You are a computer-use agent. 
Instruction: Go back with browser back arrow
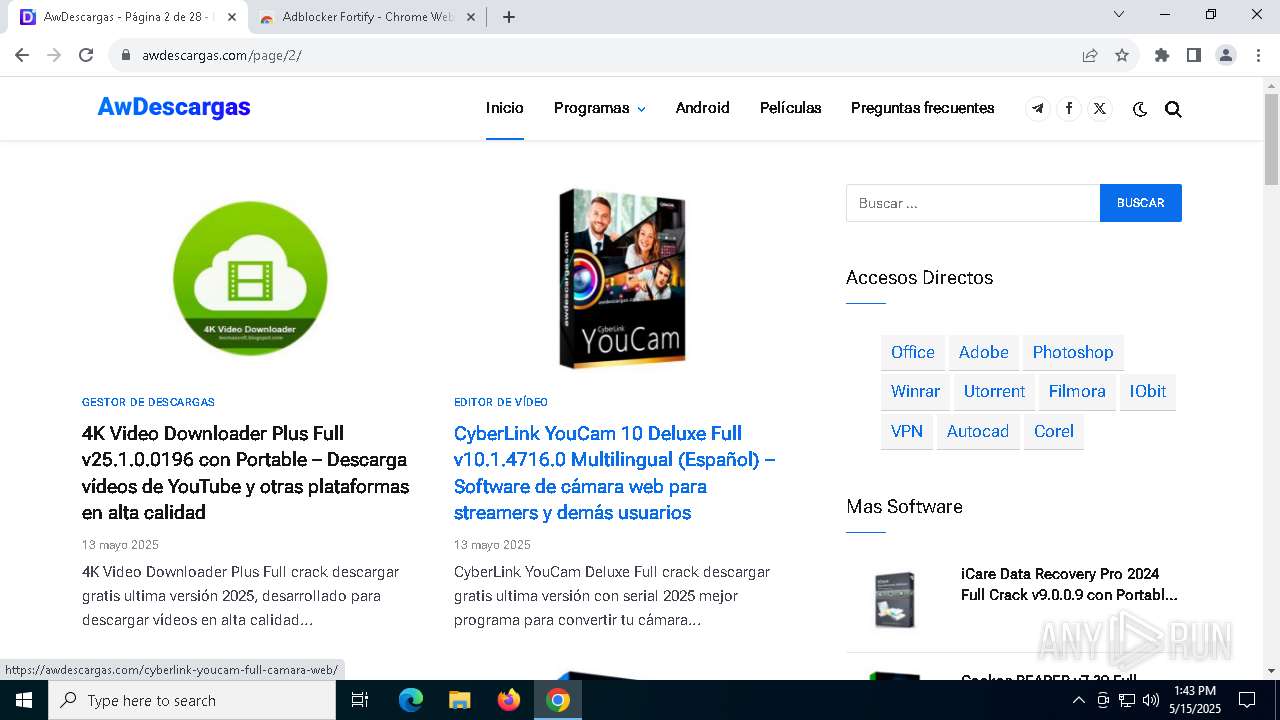coord(22,55)
